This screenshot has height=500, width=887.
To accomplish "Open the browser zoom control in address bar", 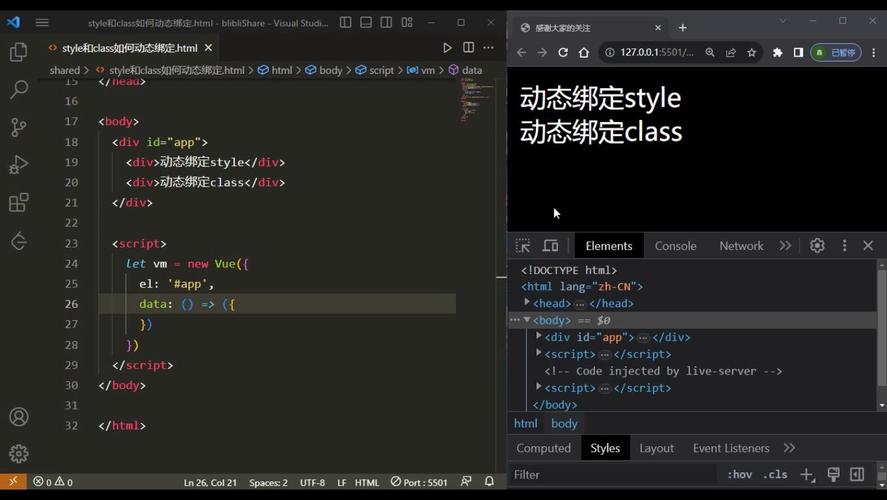I will [x=709, y=53].
